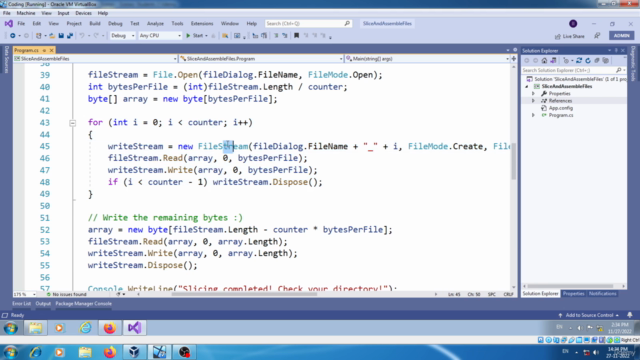Screen dimensions: 640x360
Task: Open the 175 % zoom level dropdown
Action: 24,294
